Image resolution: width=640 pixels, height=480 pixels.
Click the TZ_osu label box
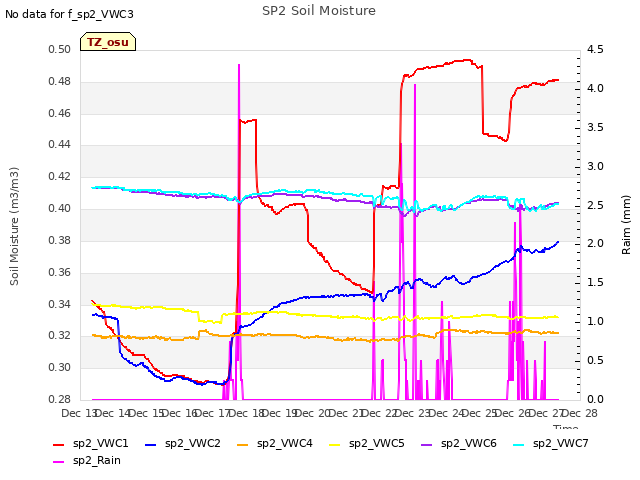(108, 42)
